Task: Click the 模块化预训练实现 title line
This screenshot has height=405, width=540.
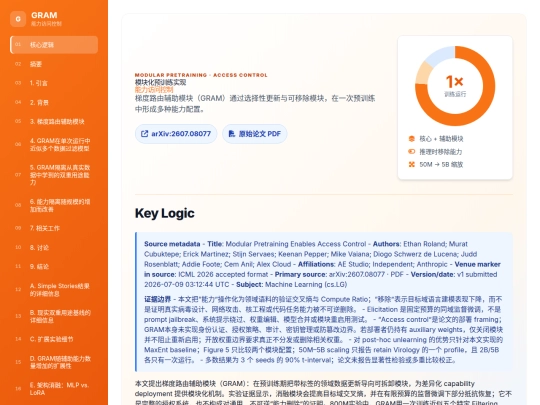Action: (x=160, y=82)
